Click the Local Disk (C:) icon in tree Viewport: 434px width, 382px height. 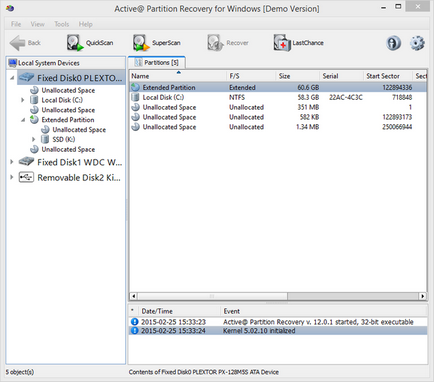pos(34,100)
